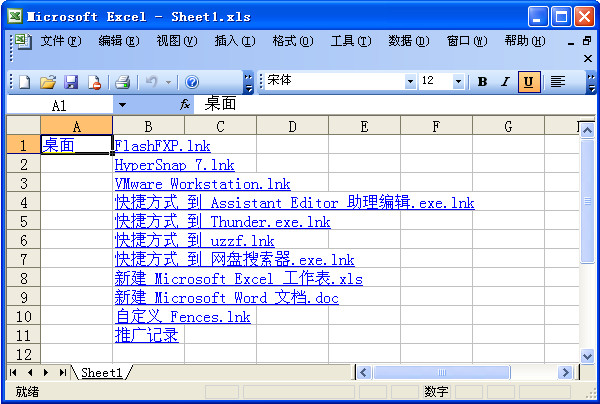Open the 窗口(W) menu
The width and height of the screenshot is (600, 404).
(x=467, y=41)
